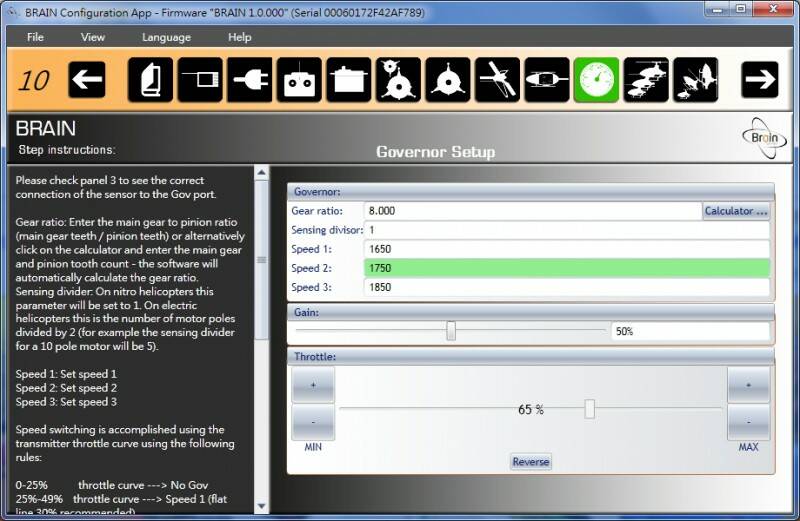Screen dimensions: 800x521
Task: Click the Speed 2 input field
Action: 567,268
